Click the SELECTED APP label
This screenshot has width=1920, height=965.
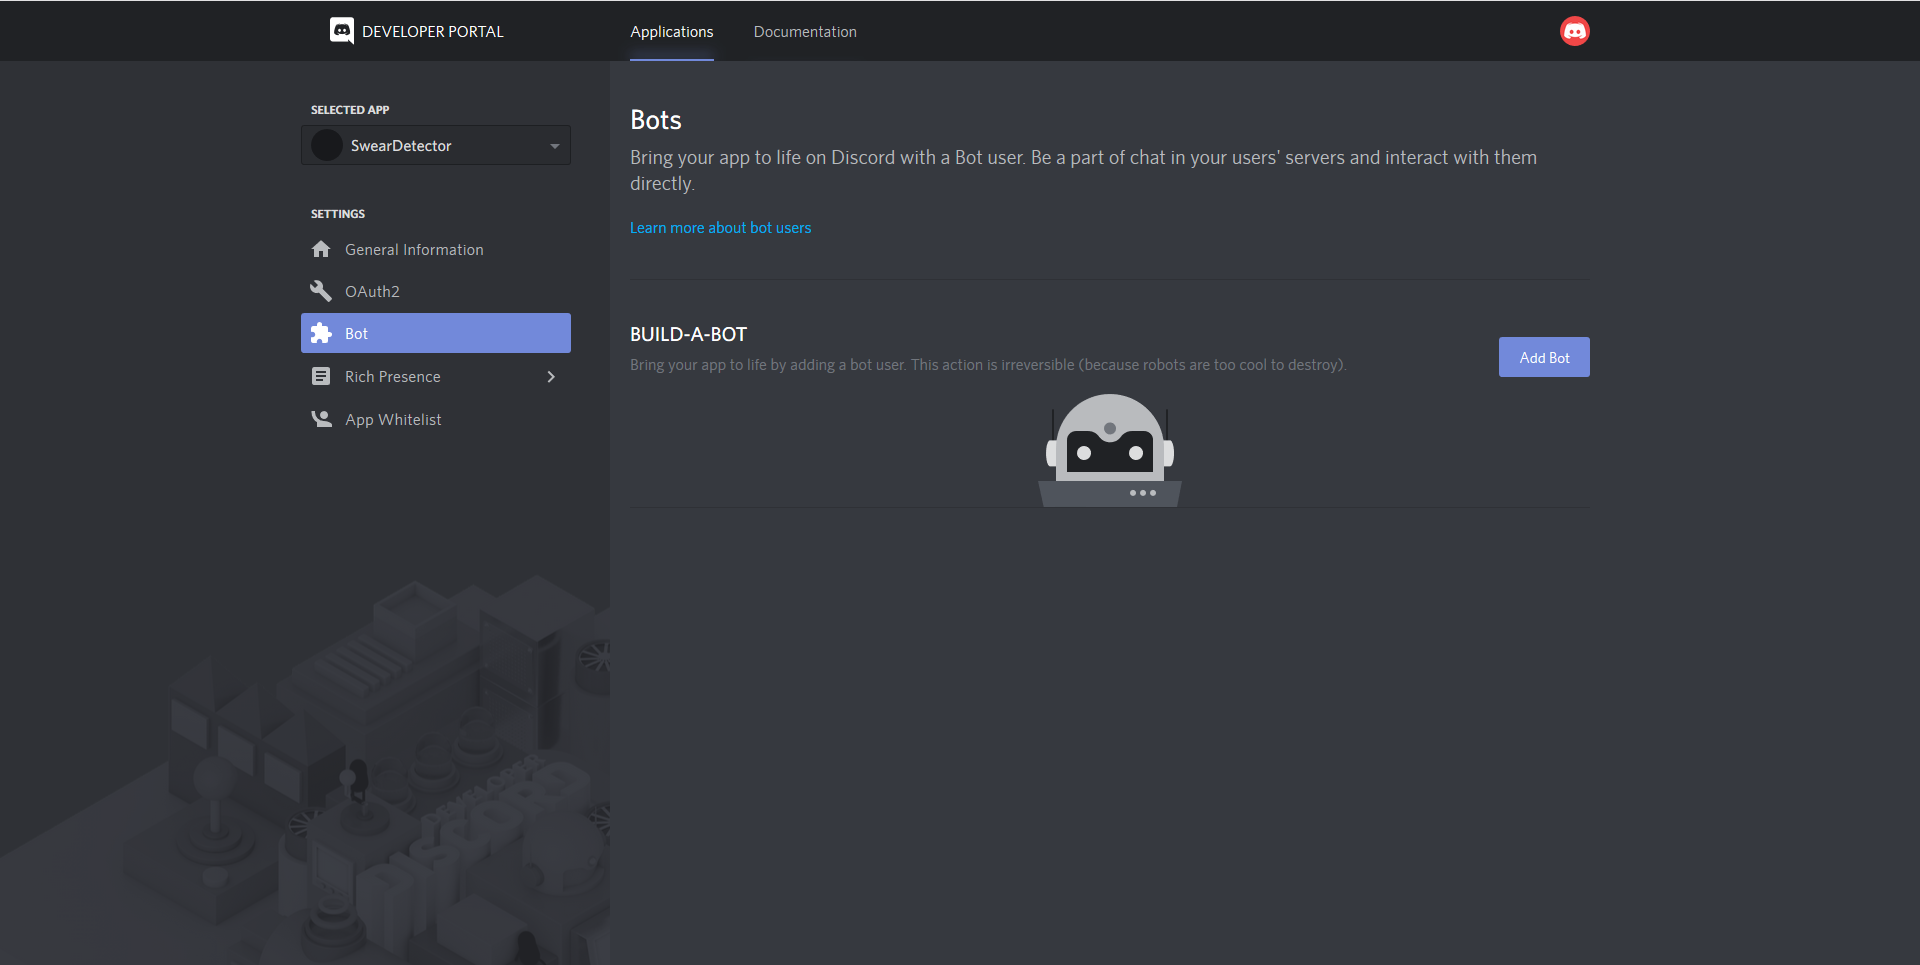[350, 110]
